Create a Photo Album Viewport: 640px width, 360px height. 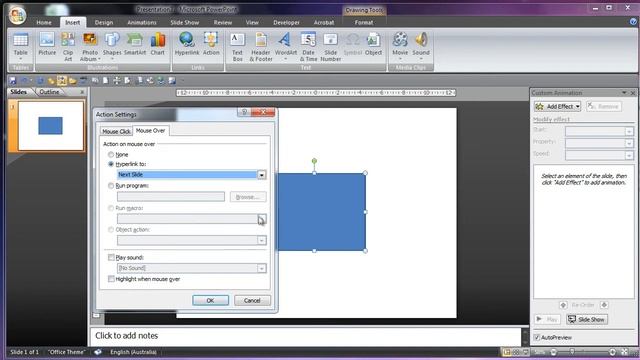(90, 47)
